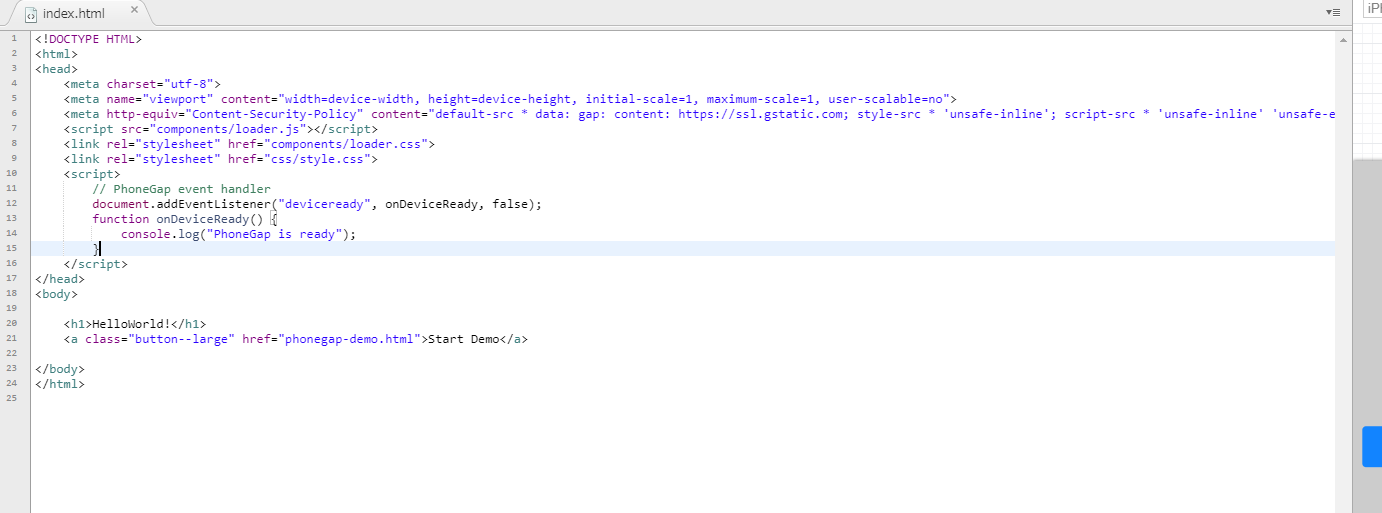Screen dimensions: 1382x513
Task: Click the PhoneGap event handler comment
Action: [x=181, y=189]
